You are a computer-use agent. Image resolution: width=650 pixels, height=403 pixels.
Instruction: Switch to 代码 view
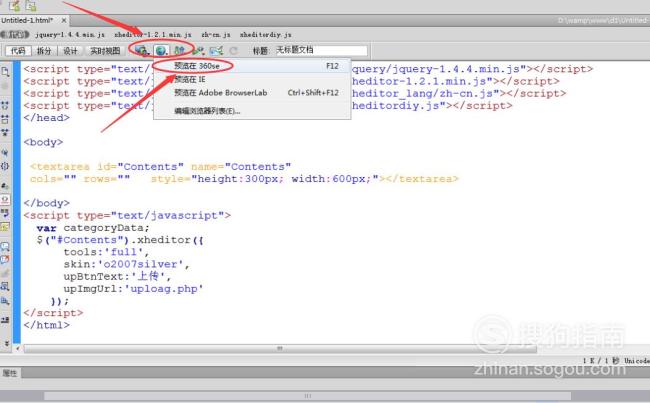coord(18,51)
